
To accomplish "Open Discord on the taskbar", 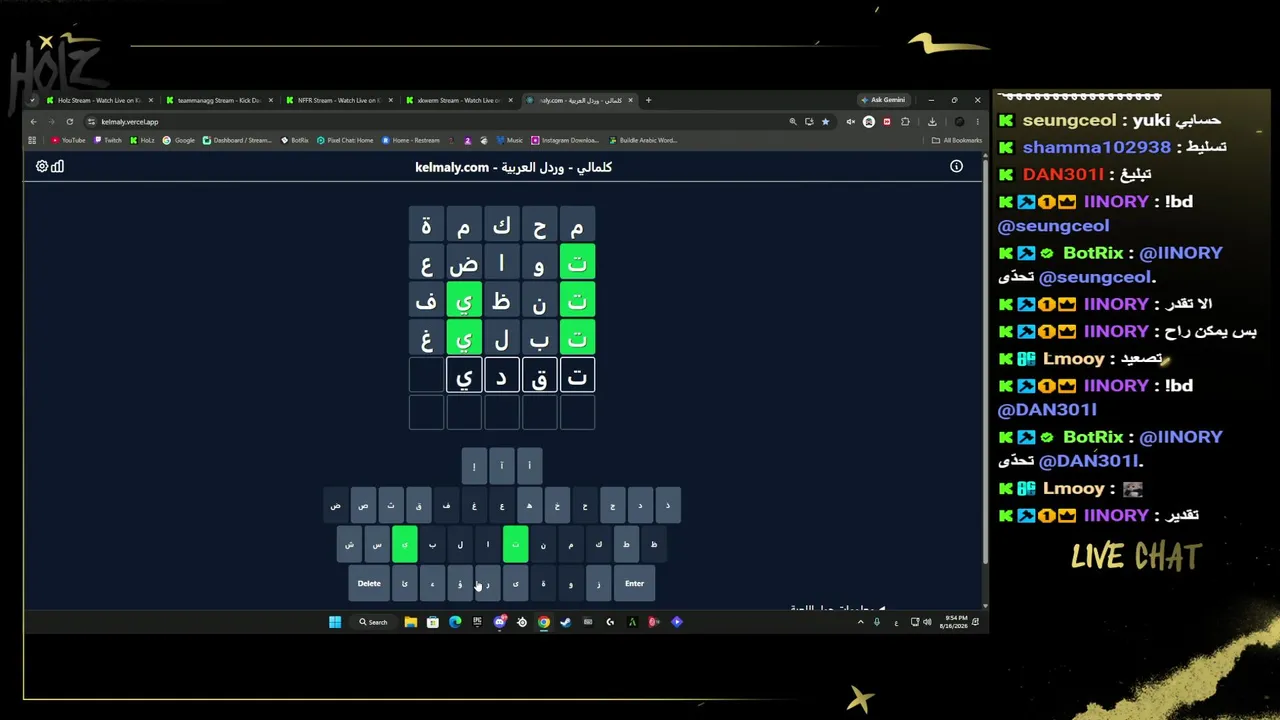I will (499, 622).
